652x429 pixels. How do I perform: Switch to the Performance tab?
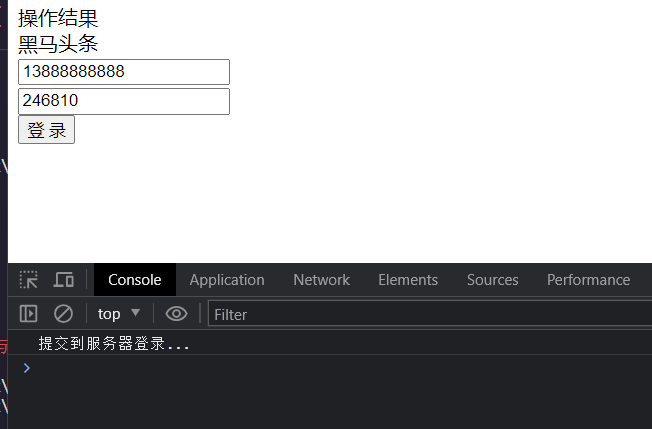point(588,280)
